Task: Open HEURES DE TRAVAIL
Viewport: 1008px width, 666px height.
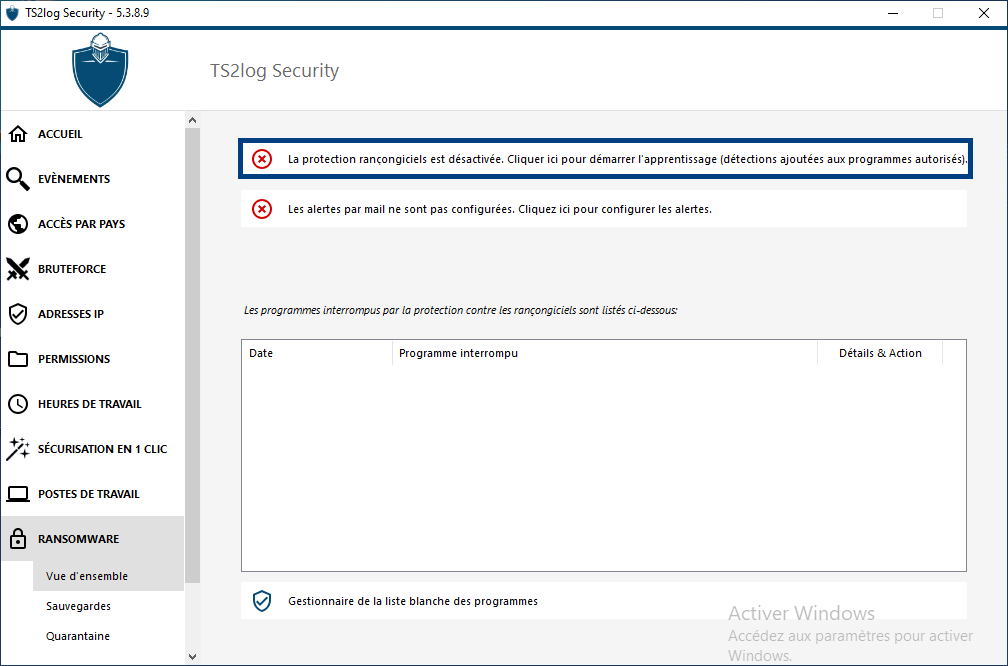Action: point(92,404)
